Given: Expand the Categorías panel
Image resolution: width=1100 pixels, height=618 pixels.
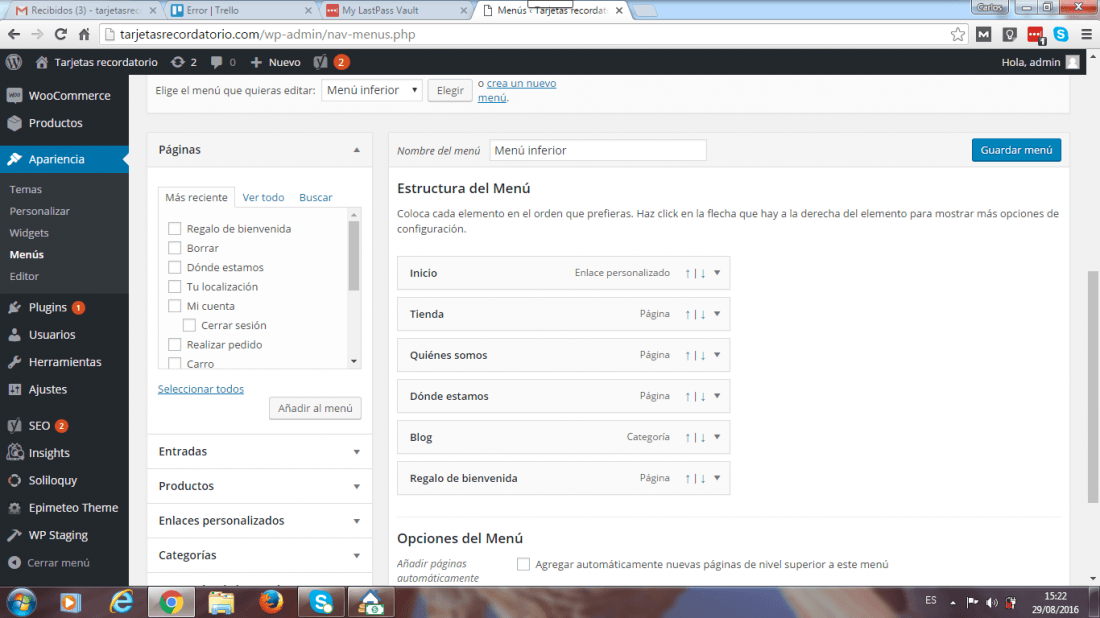Looking at the screenshot, I should (x=356, y=556).
